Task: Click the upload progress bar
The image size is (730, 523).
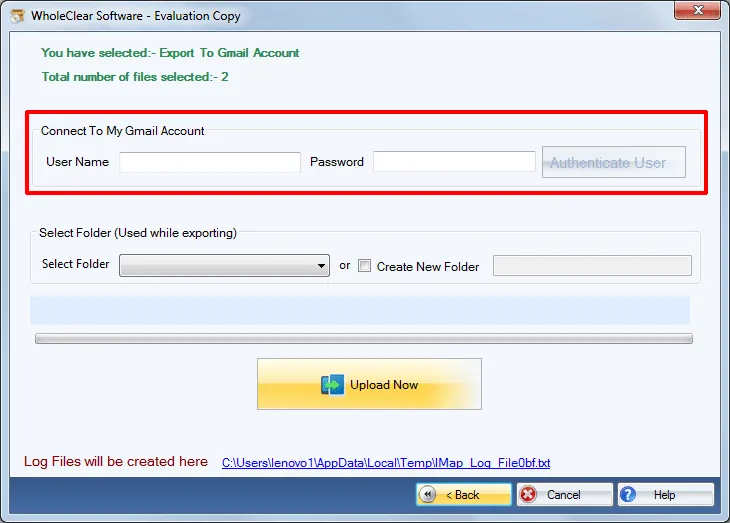Action: coord(364,339)
